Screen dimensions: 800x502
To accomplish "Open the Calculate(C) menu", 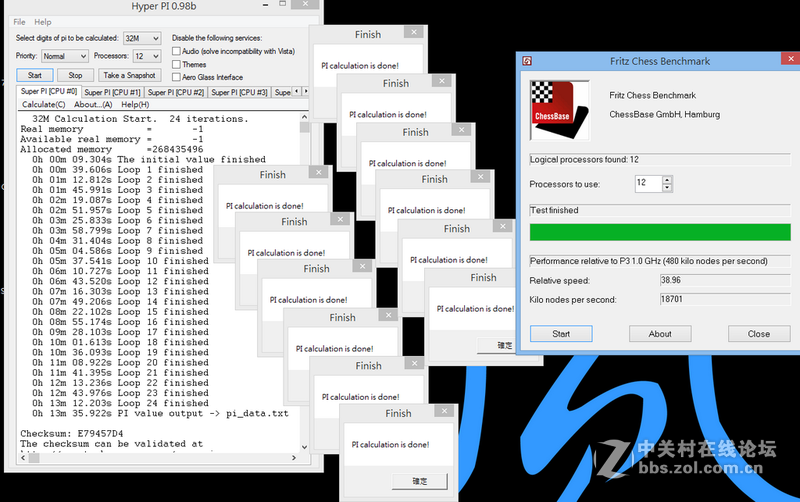I will coord(44,104).
